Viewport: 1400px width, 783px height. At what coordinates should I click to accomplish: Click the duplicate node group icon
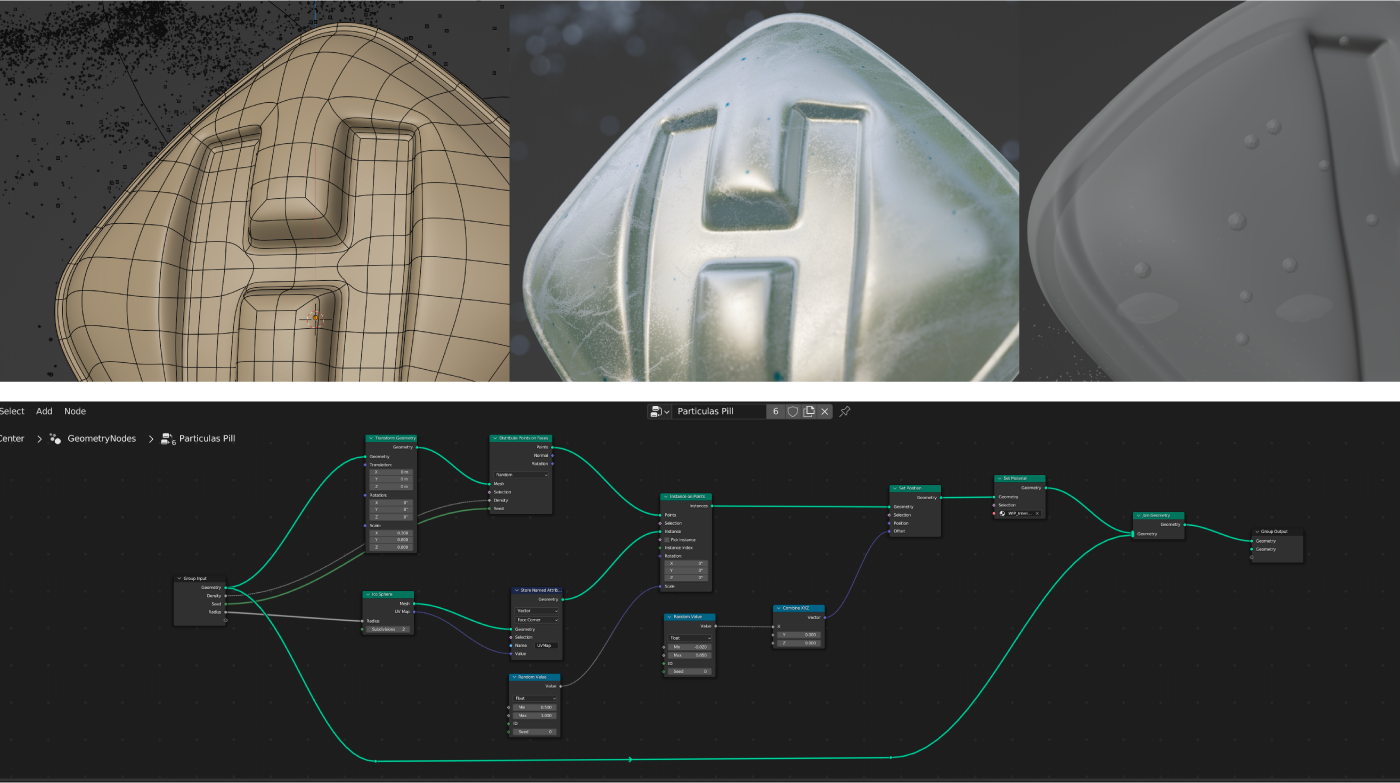[809, 411]
